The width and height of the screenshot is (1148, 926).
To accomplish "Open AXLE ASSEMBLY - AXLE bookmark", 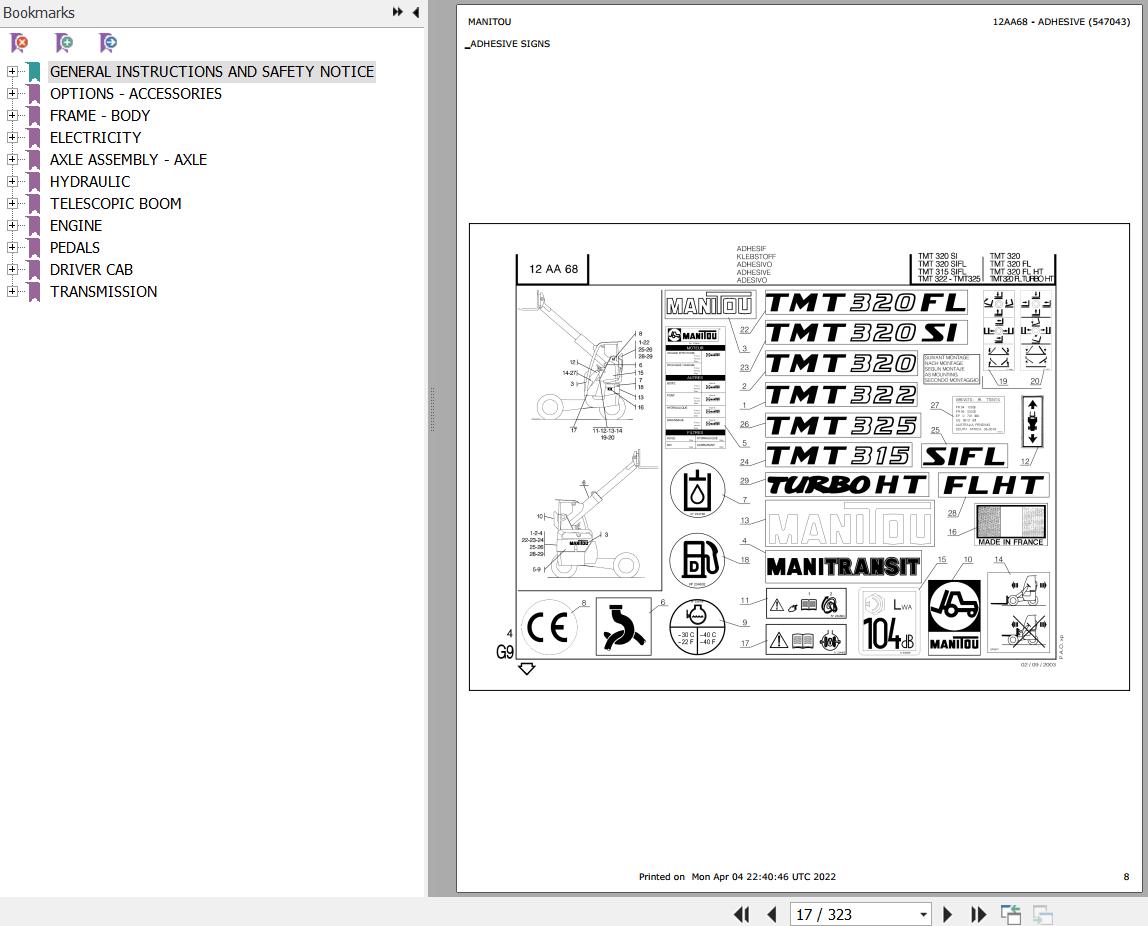I will [128, 160].
